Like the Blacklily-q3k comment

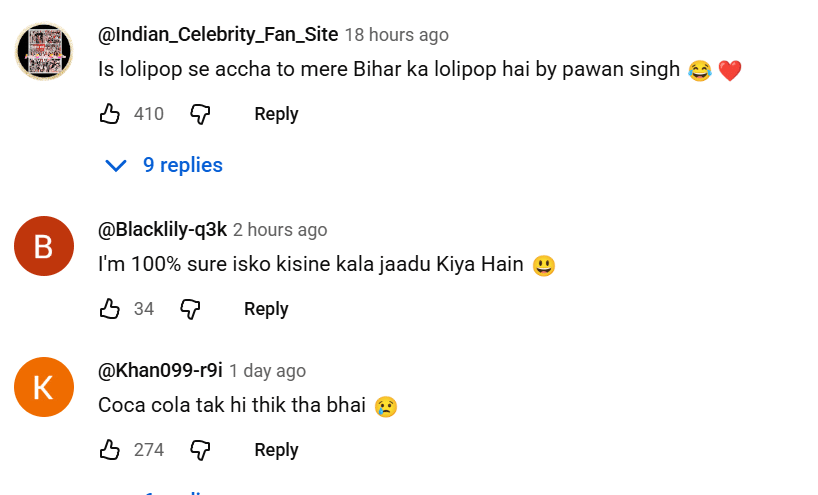coord(110,309)
